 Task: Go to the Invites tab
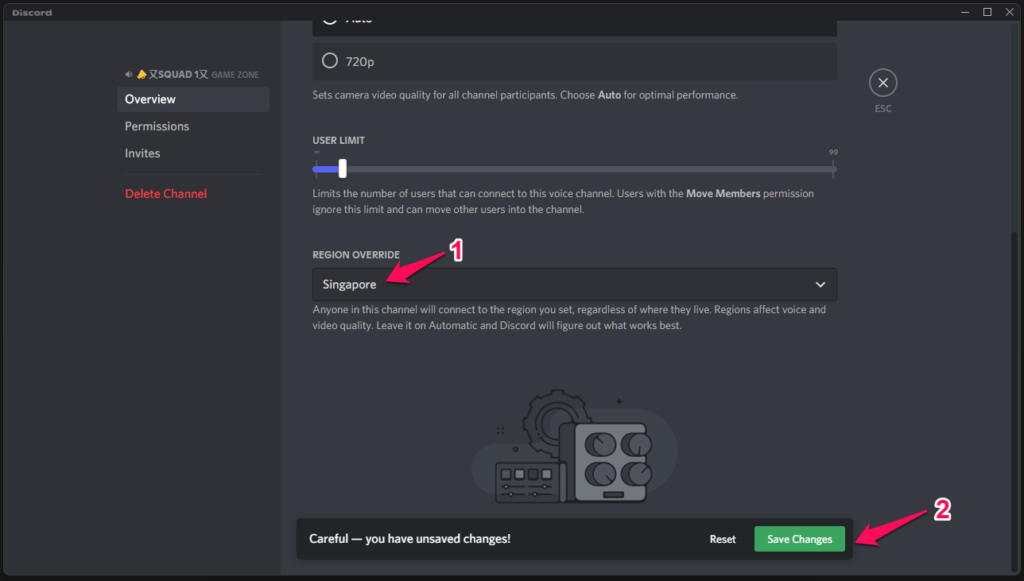142,153
